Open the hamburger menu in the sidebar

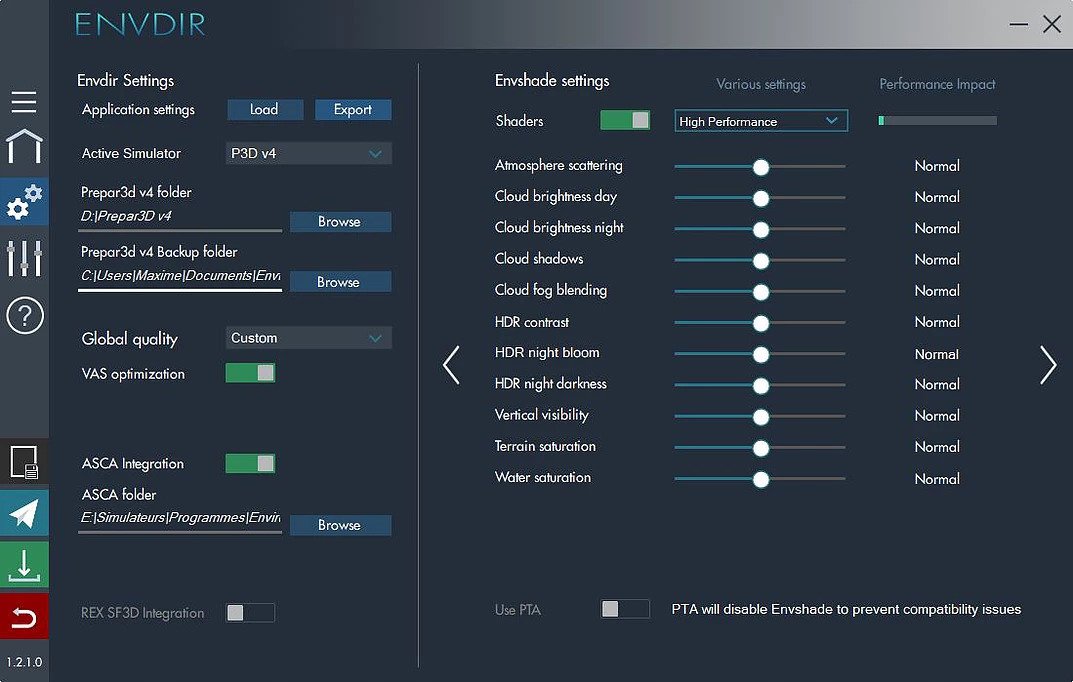click(x=23, y=101)
